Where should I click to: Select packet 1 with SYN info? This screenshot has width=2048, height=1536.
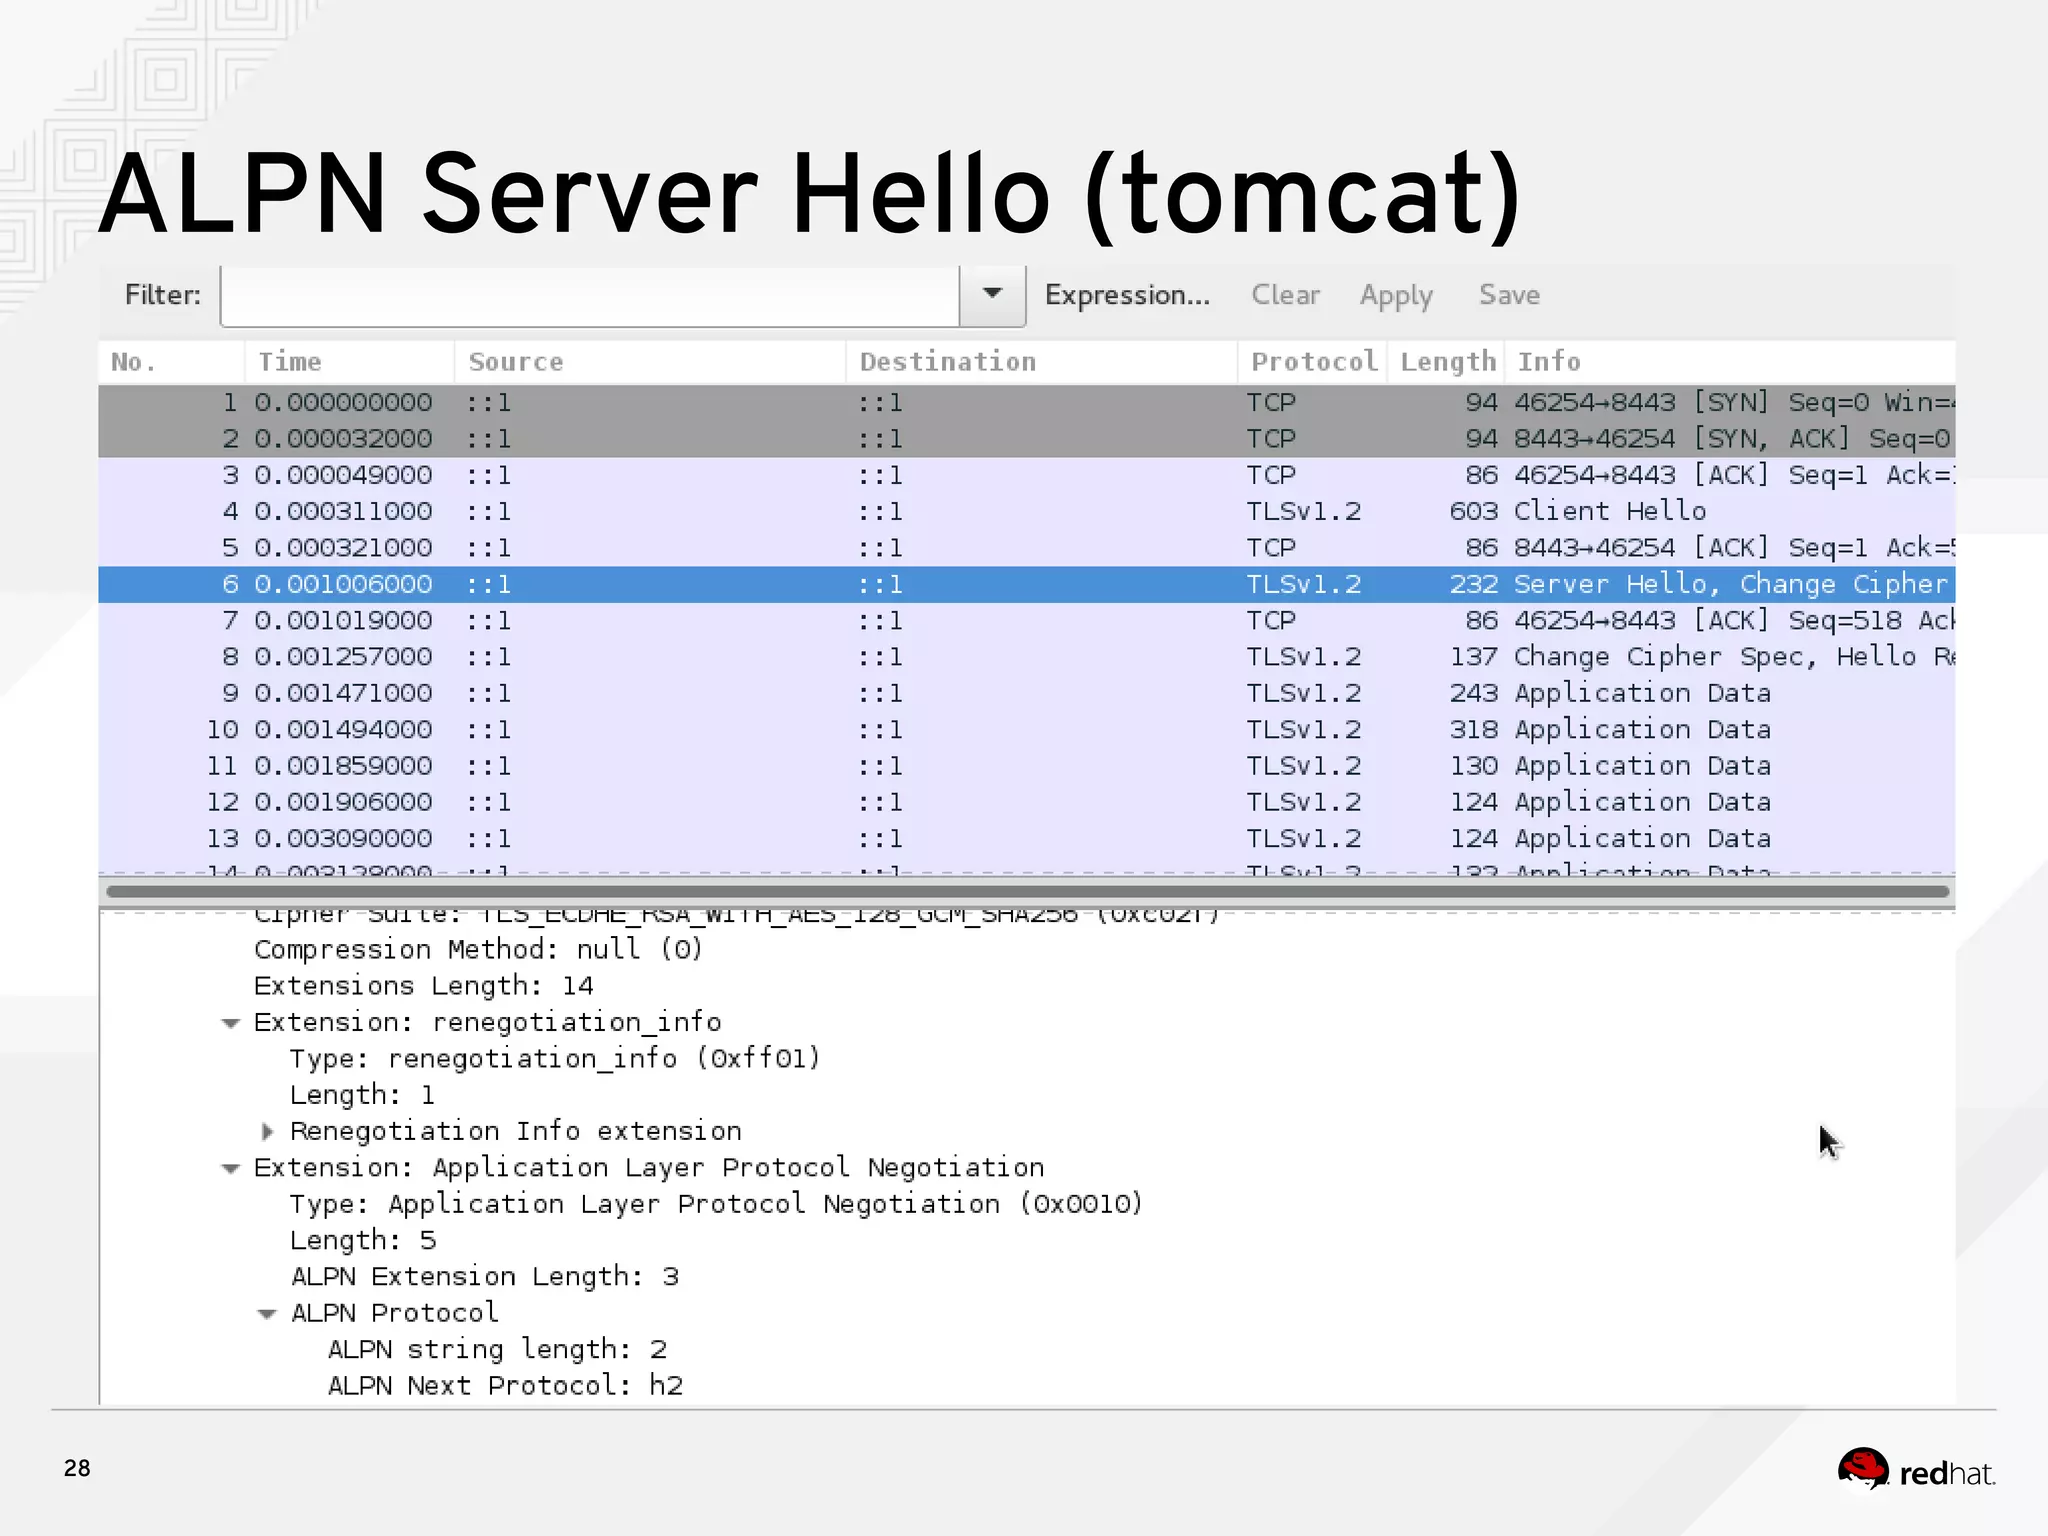point(1027,403)
